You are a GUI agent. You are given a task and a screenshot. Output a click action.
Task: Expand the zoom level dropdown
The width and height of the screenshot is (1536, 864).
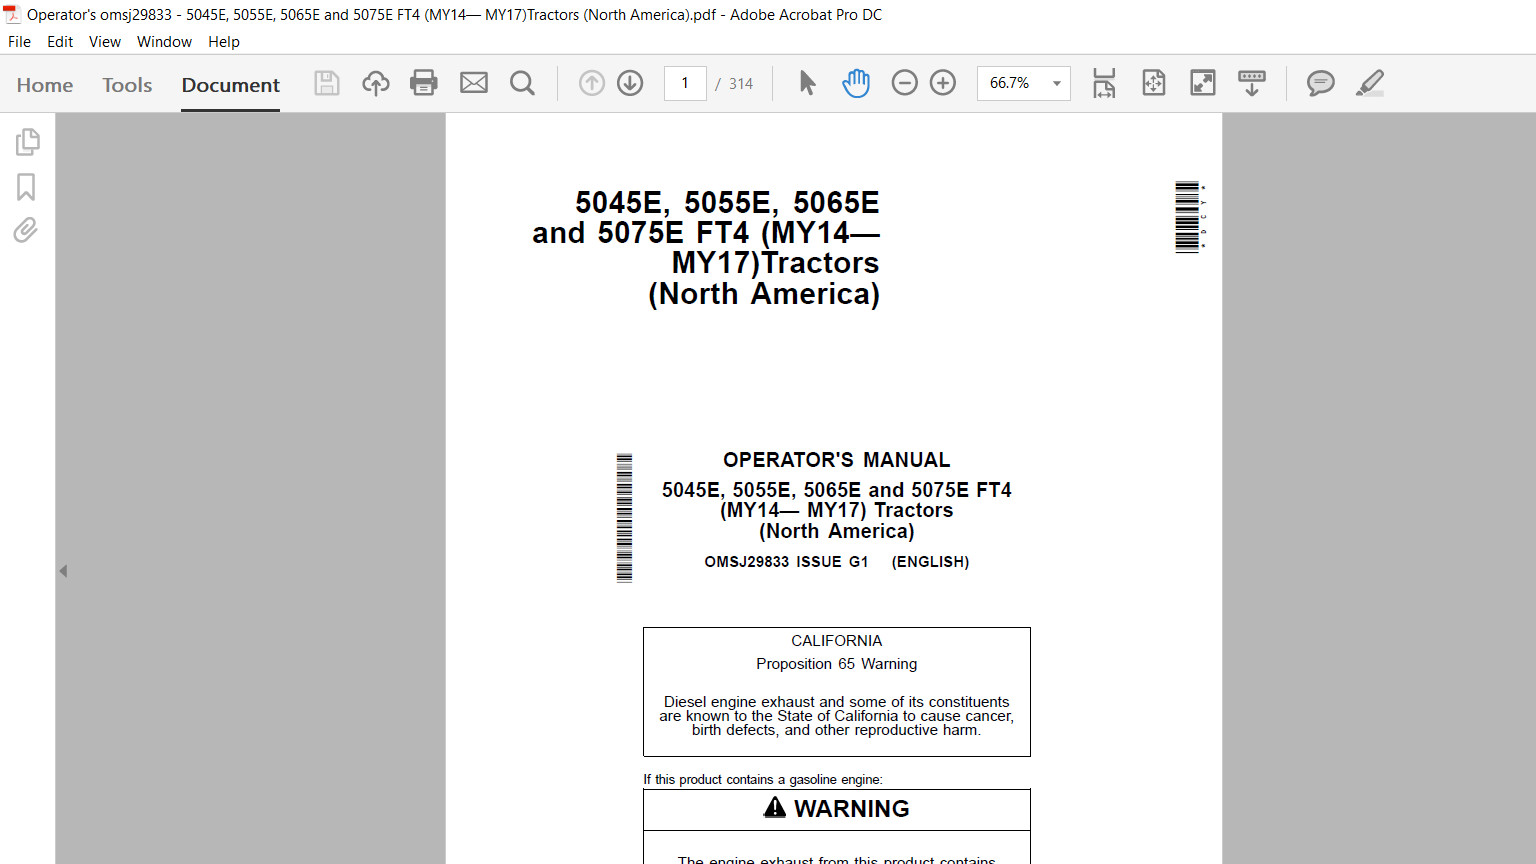click(1057, 84)
